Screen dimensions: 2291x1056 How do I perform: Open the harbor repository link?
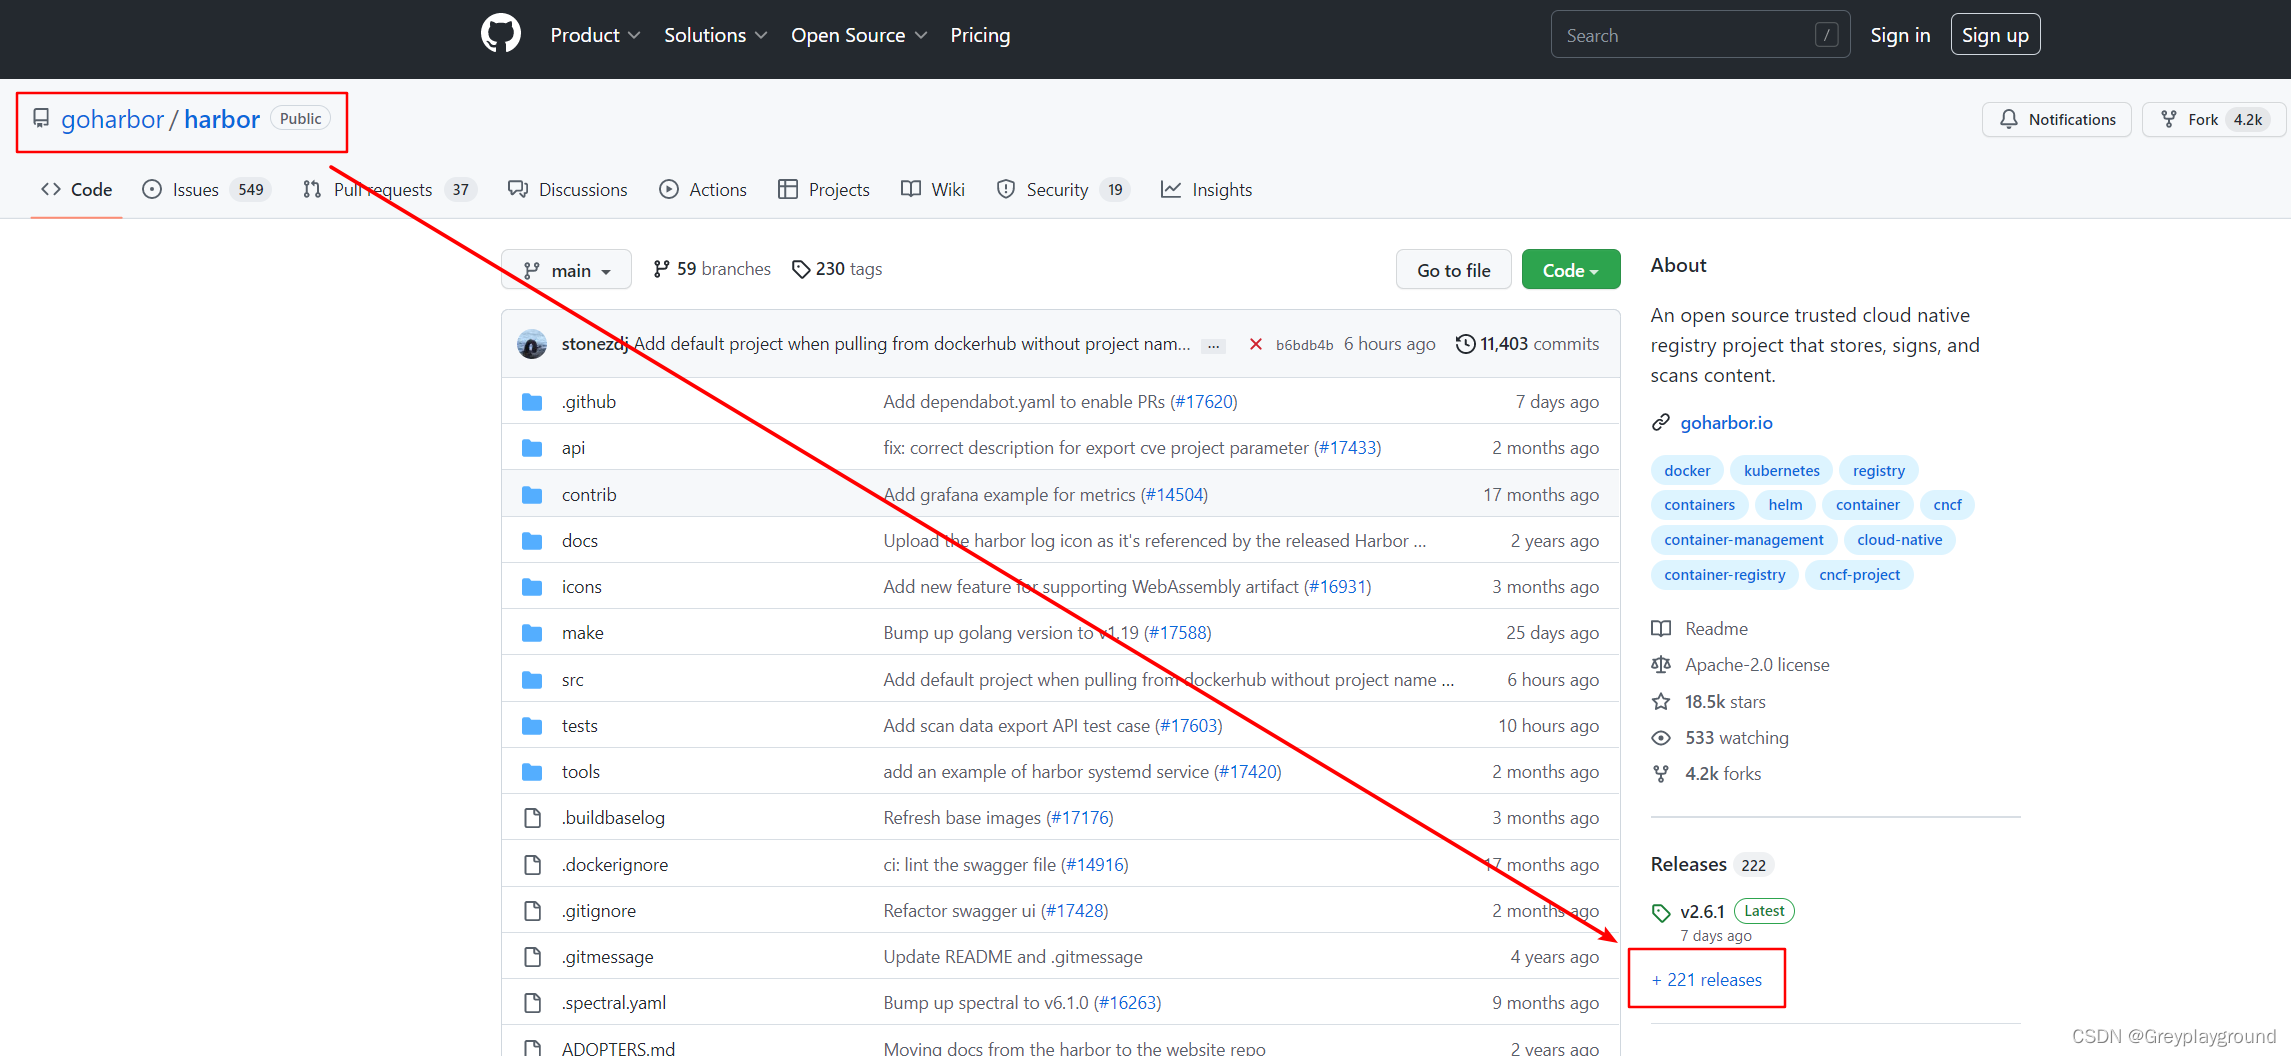tap(222, 119)
